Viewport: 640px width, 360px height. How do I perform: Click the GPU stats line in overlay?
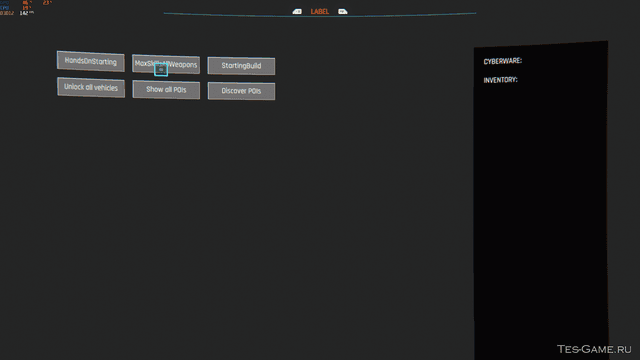tap(16, 2)
